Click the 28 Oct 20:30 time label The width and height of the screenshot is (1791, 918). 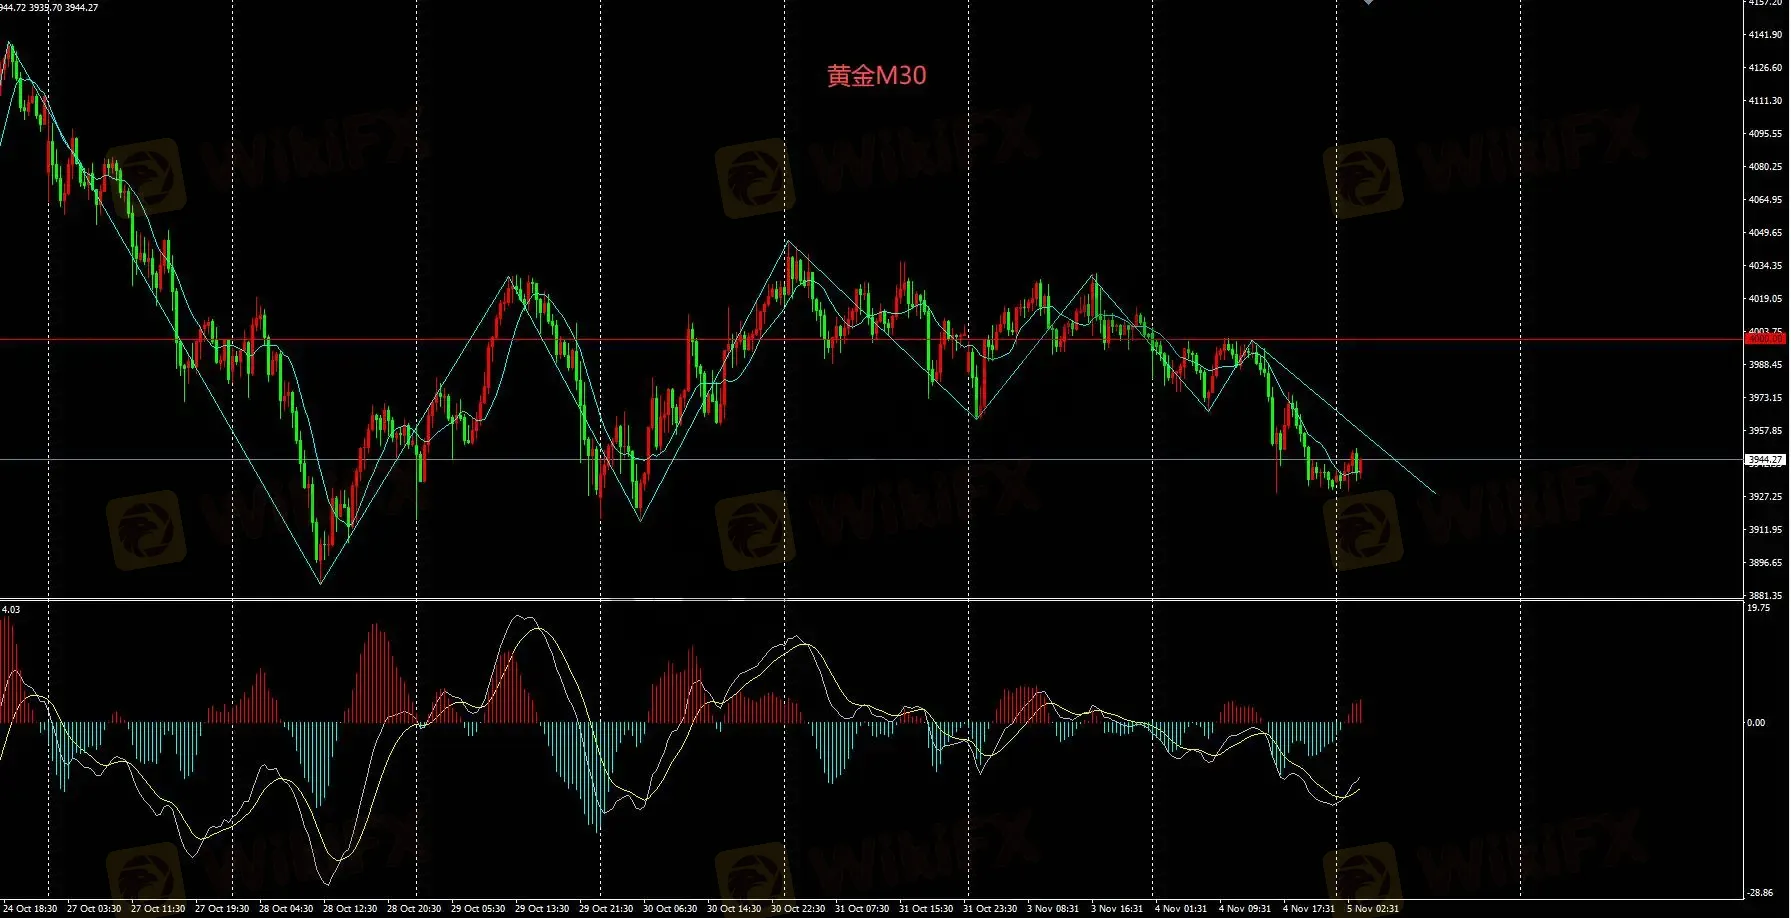tap(414, 909)
